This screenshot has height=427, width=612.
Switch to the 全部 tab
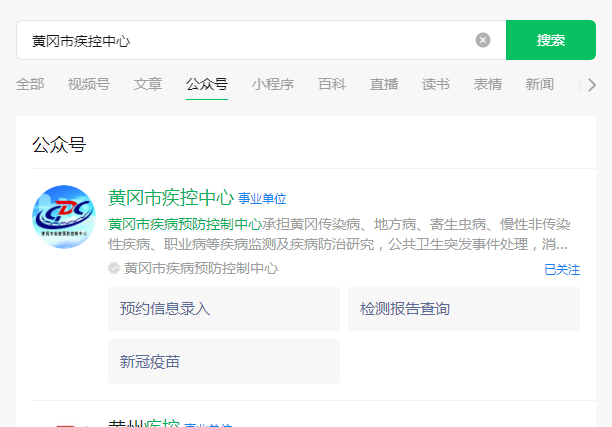(30, 84)
